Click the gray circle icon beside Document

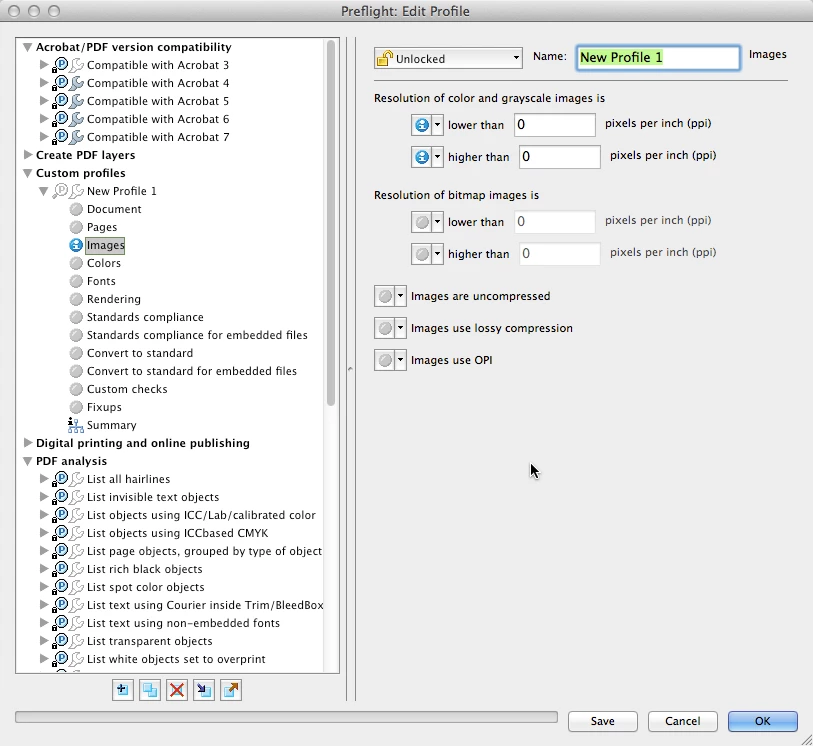point(76,209)
